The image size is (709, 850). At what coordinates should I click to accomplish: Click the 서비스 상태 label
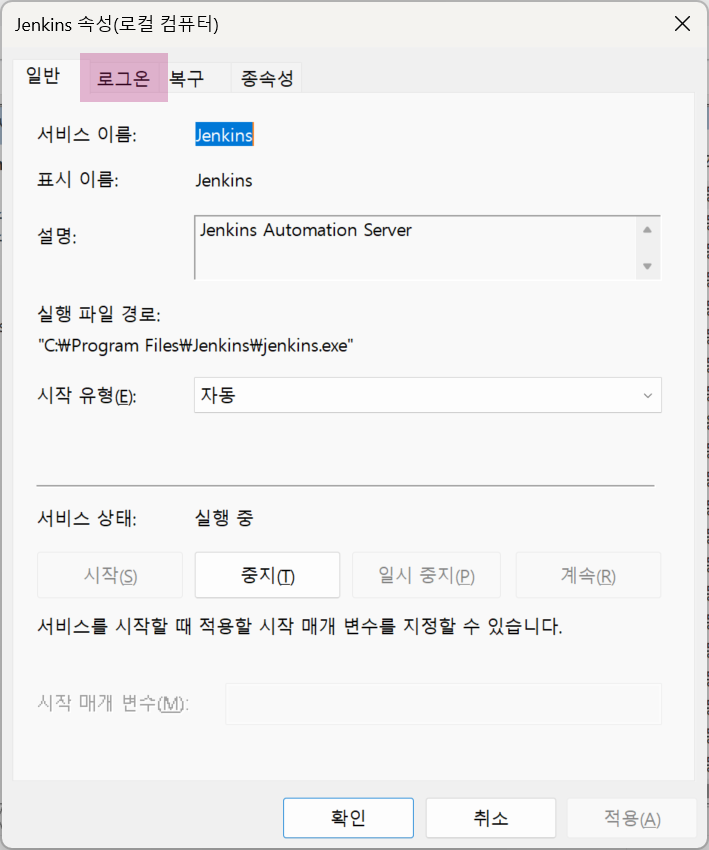(87, 518)
